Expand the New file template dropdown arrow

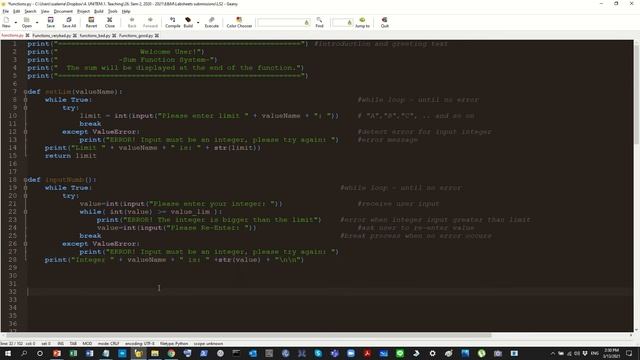click(16, 22)
